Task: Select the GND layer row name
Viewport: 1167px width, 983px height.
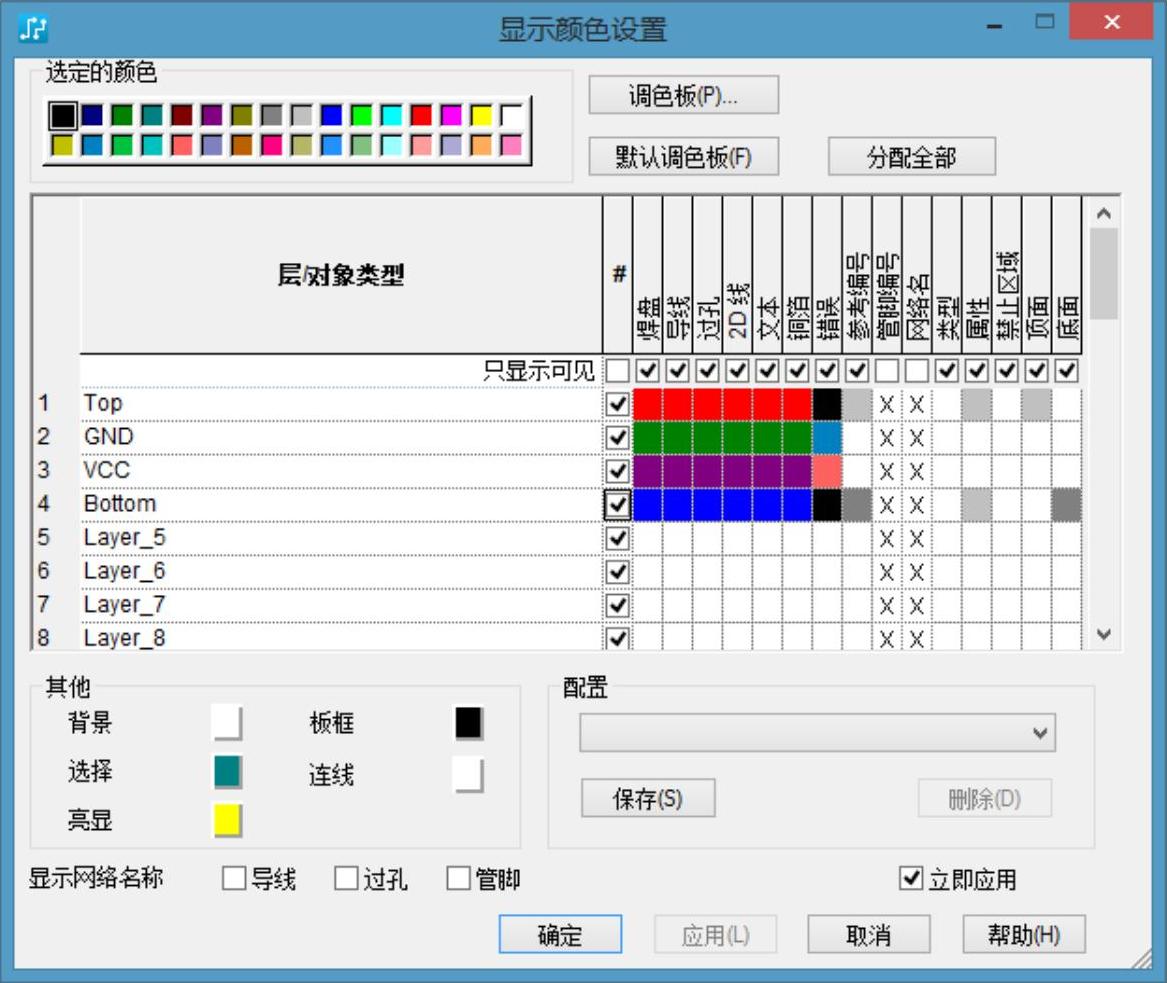Action: coord(109,437)
